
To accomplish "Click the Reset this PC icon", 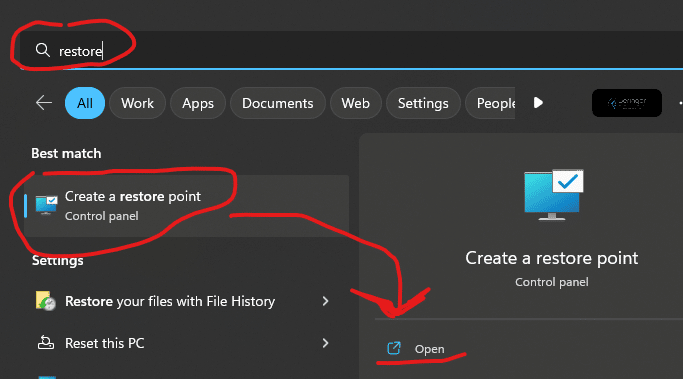I will 46,343.
